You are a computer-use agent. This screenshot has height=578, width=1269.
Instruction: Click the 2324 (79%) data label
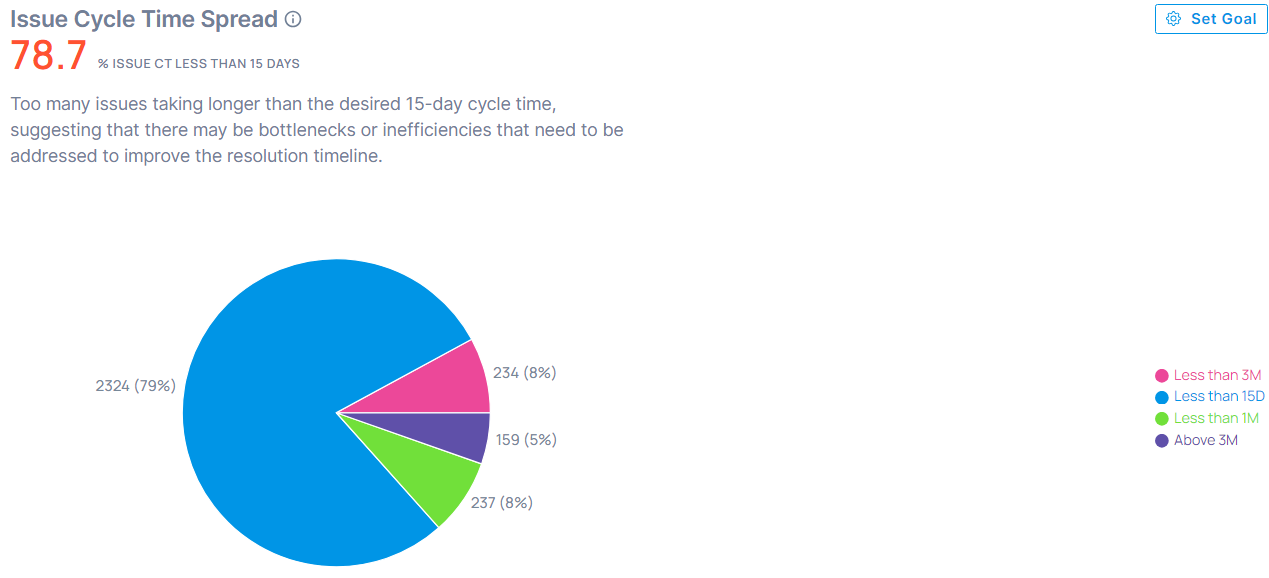pos(135,386)
